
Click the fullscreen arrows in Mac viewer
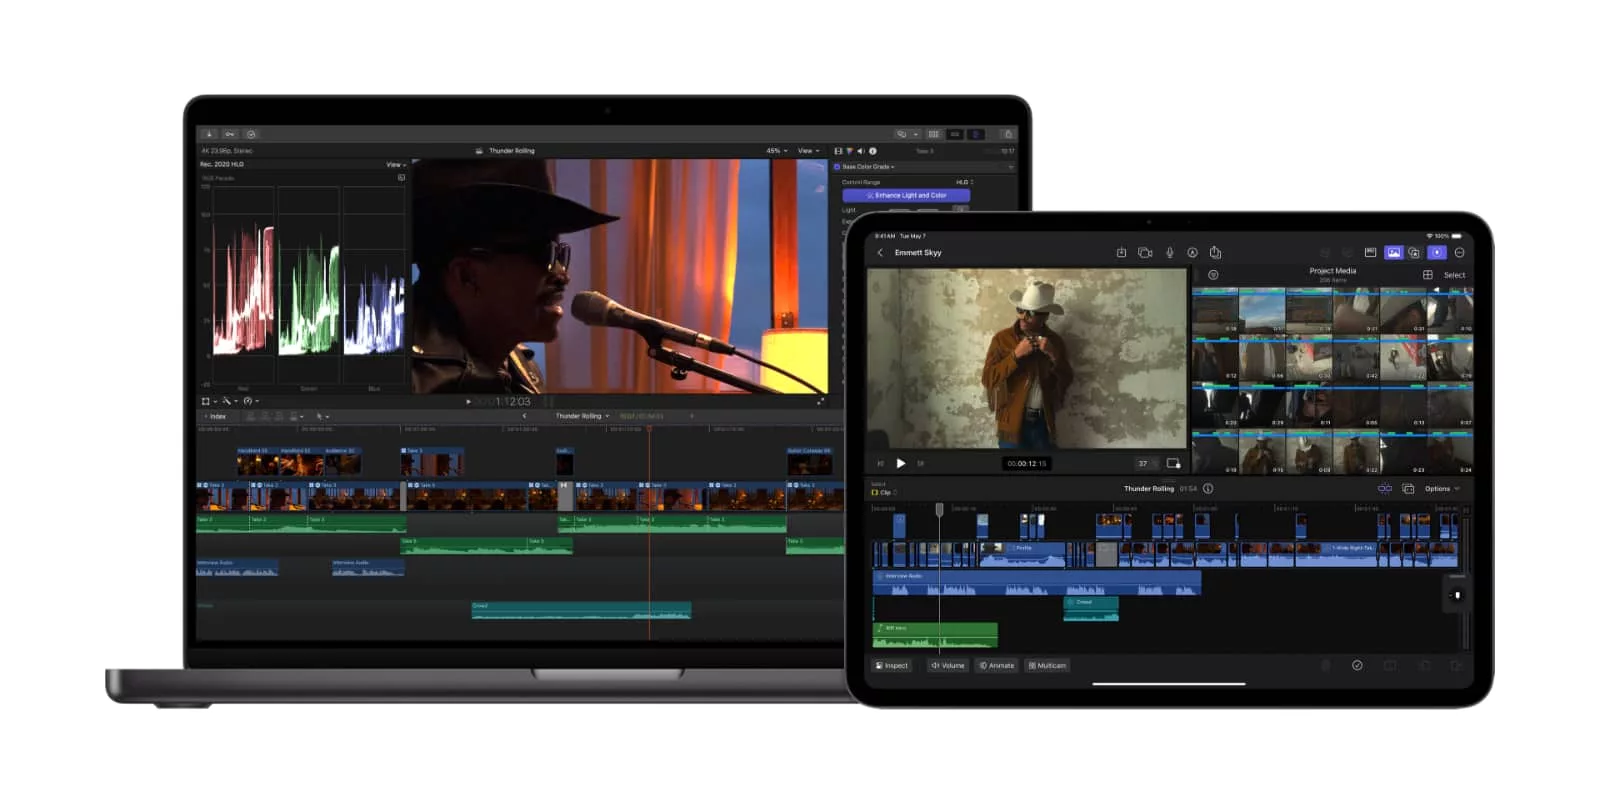(820, 401)
